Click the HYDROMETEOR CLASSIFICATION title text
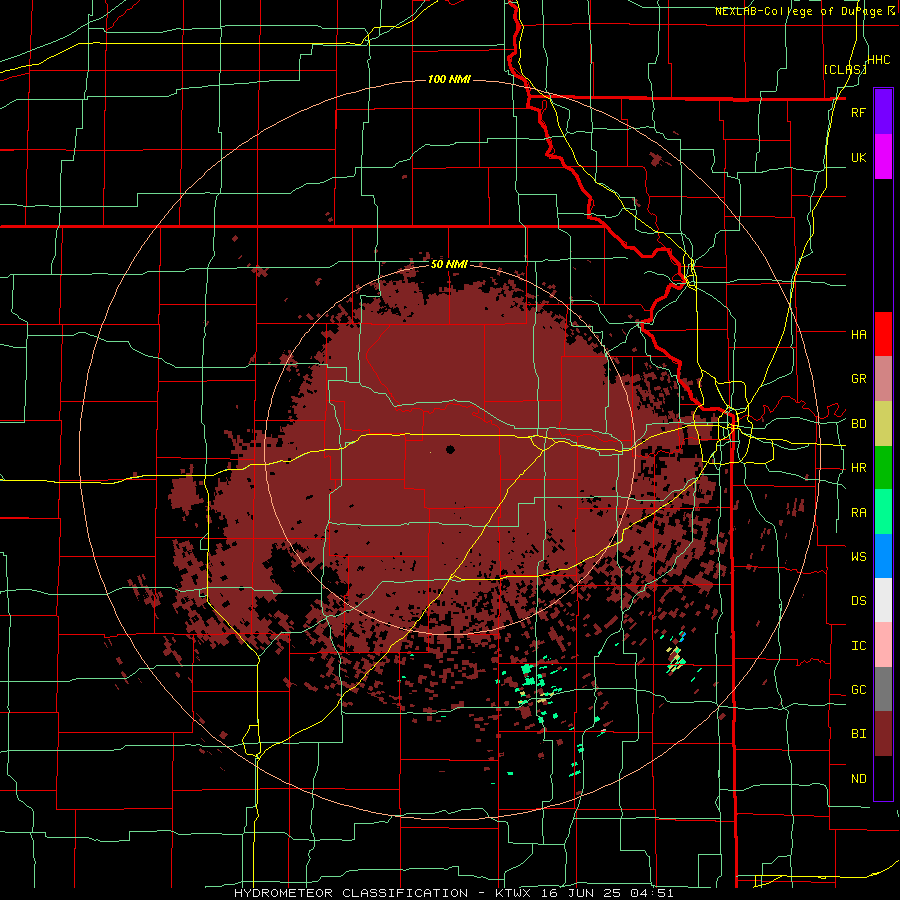Image resolution: width=900 pixels, height=900 pixels. (x=351, y=893)
